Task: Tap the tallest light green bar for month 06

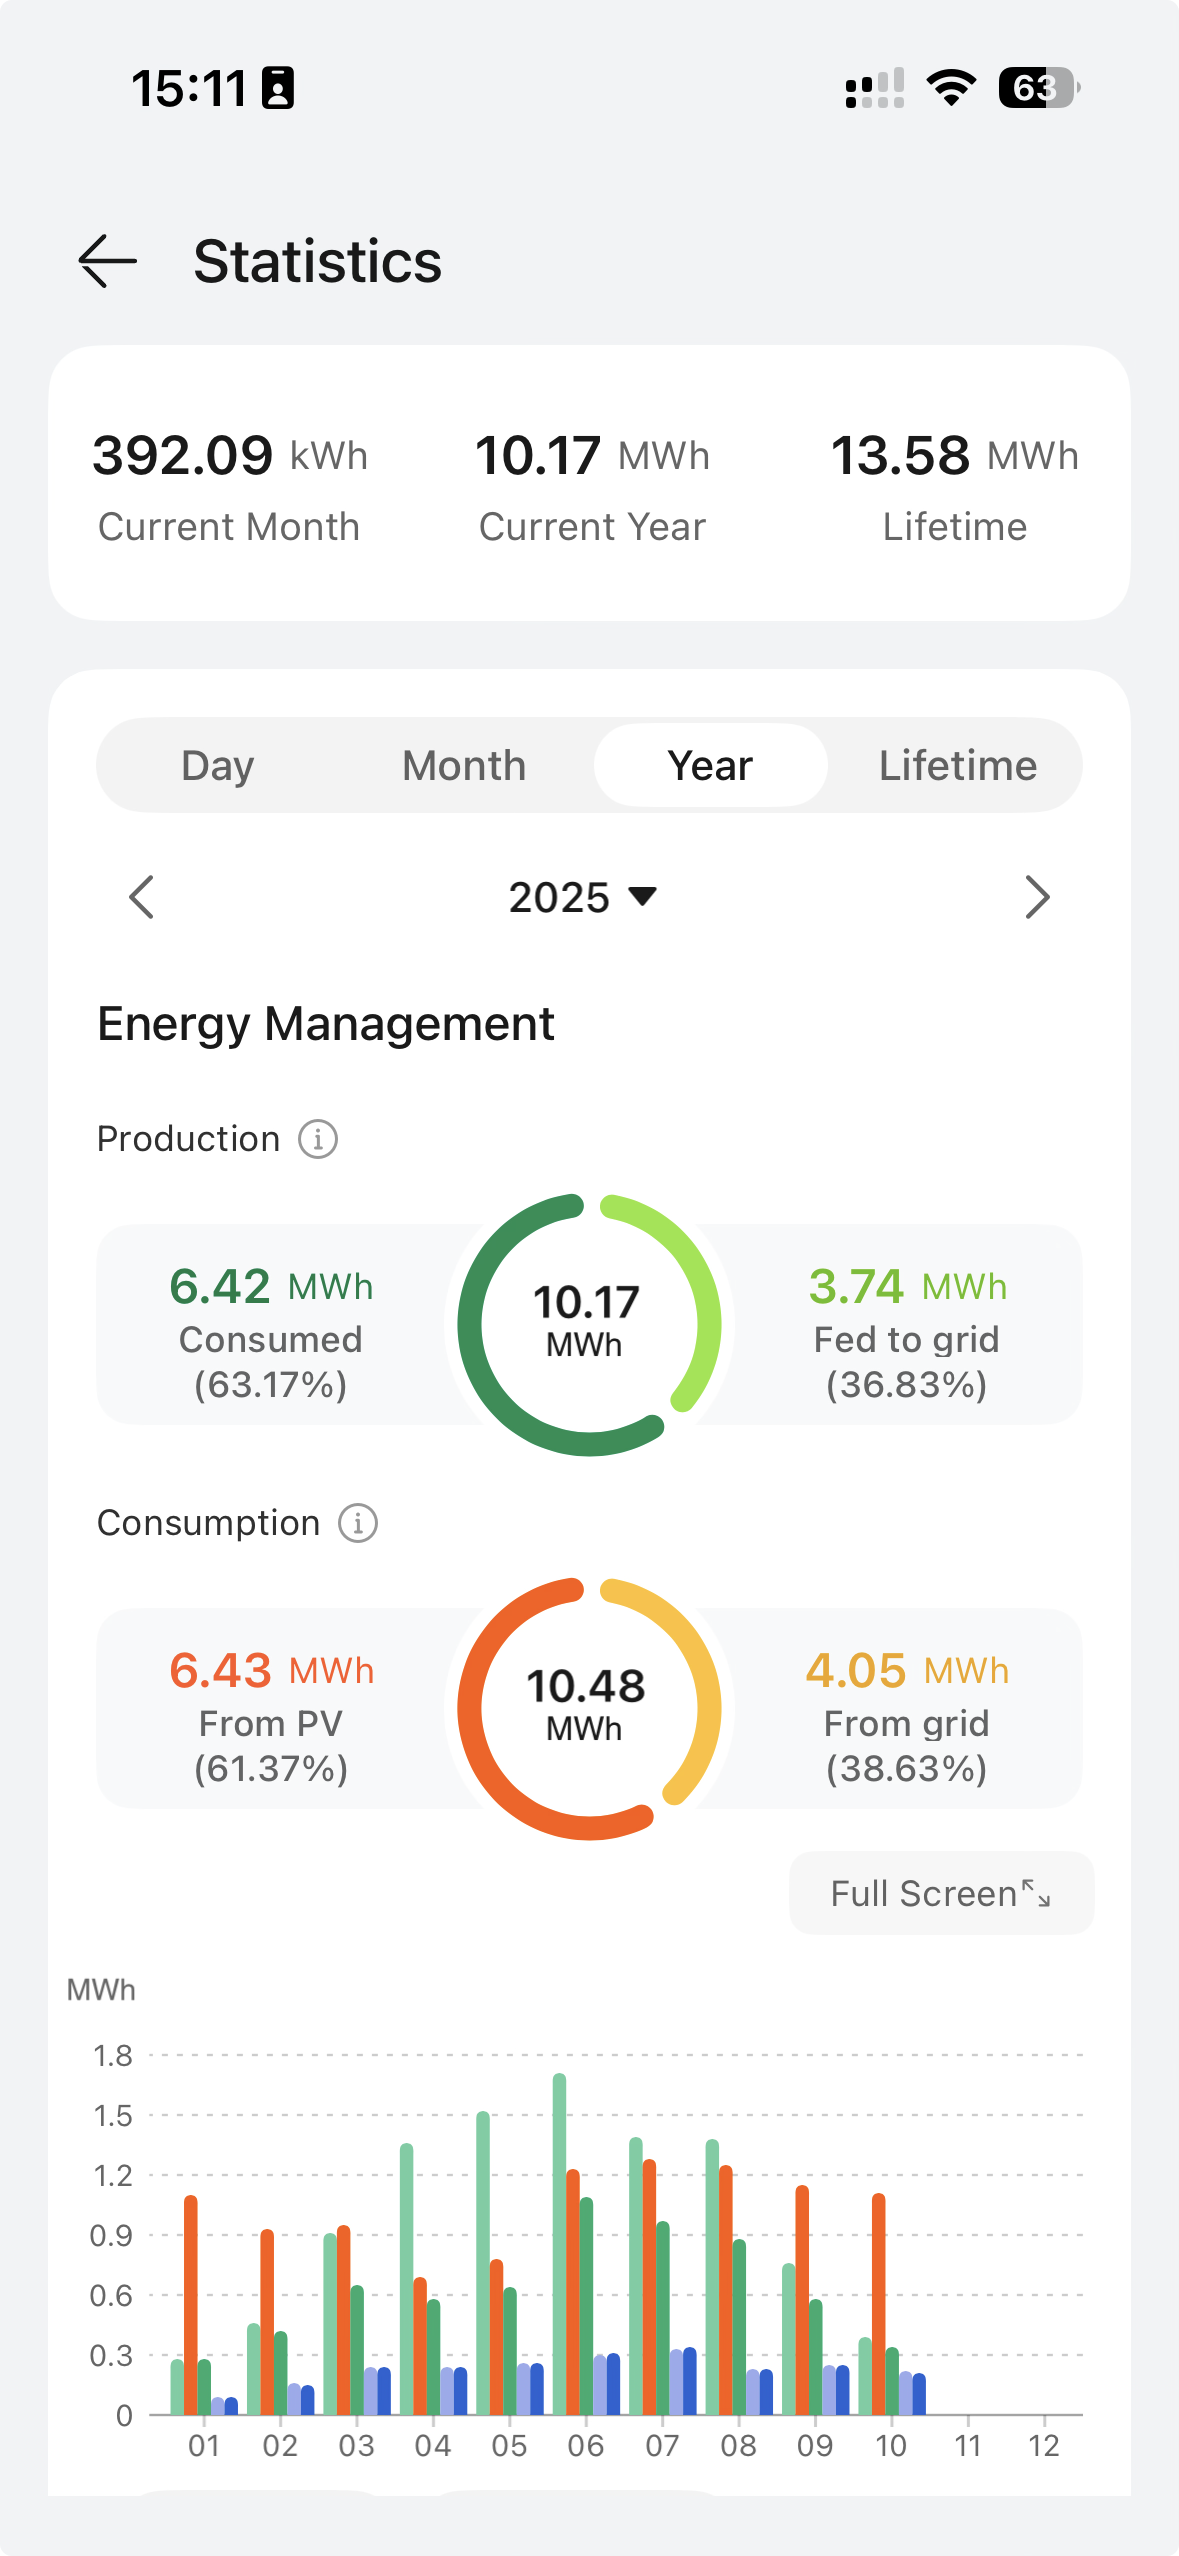Action: (x=560, y=2244)
